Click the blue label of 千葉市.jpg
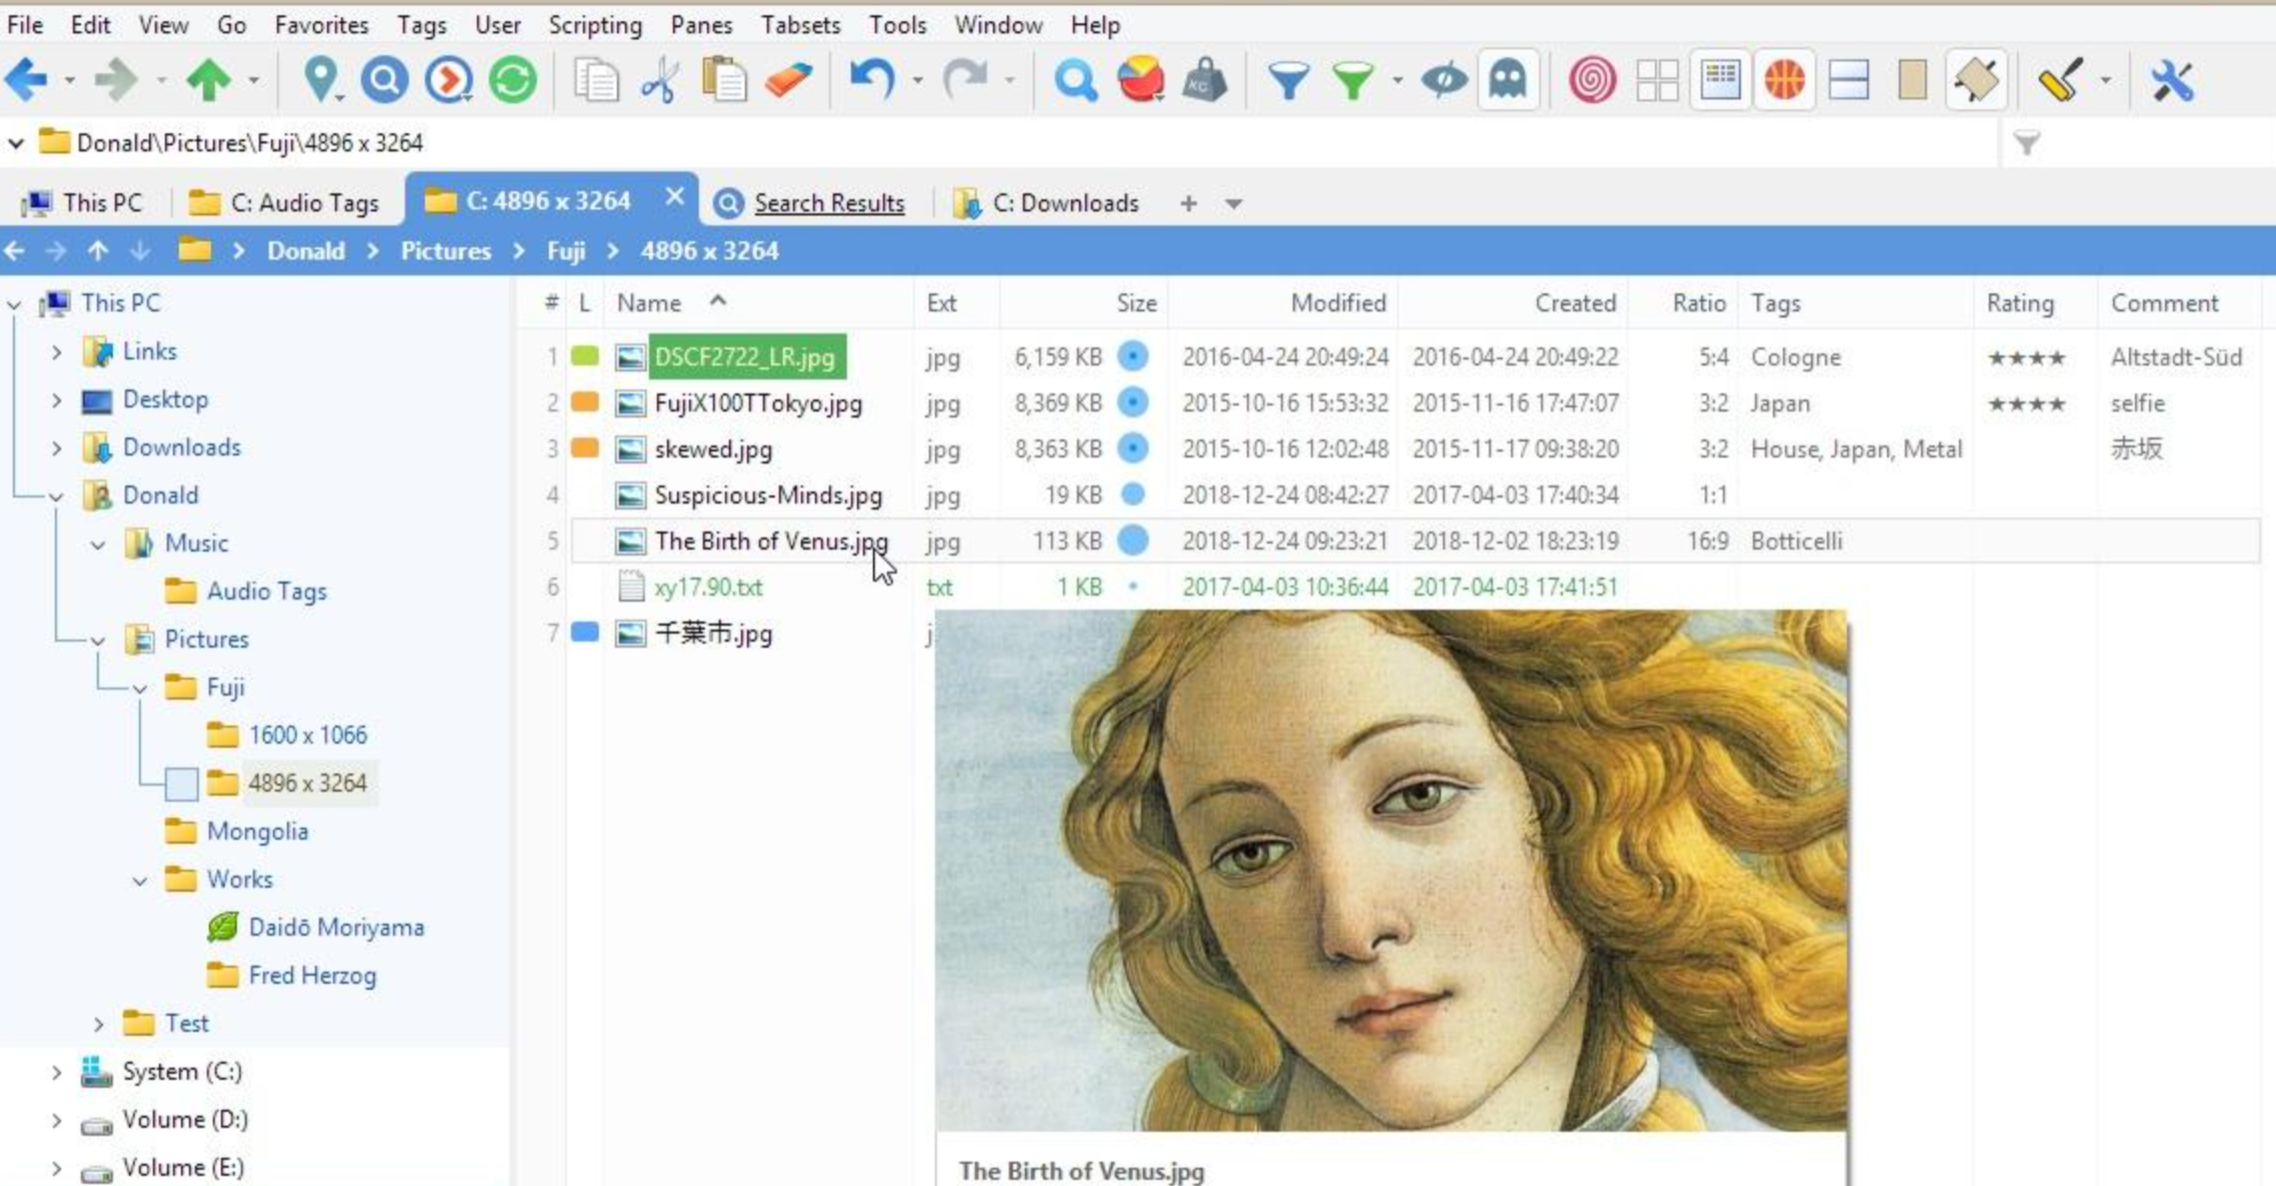This screenshot has height=1186, width=2276. click(585, 632)
